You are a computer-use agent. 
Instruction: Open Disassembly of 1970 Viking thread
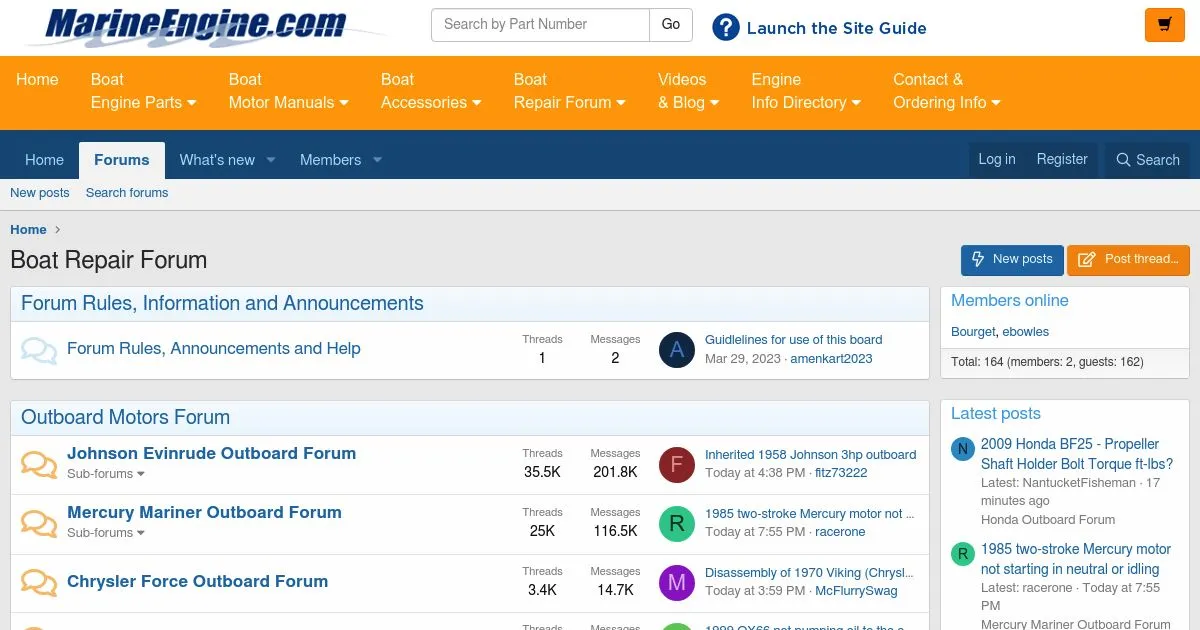809,573
